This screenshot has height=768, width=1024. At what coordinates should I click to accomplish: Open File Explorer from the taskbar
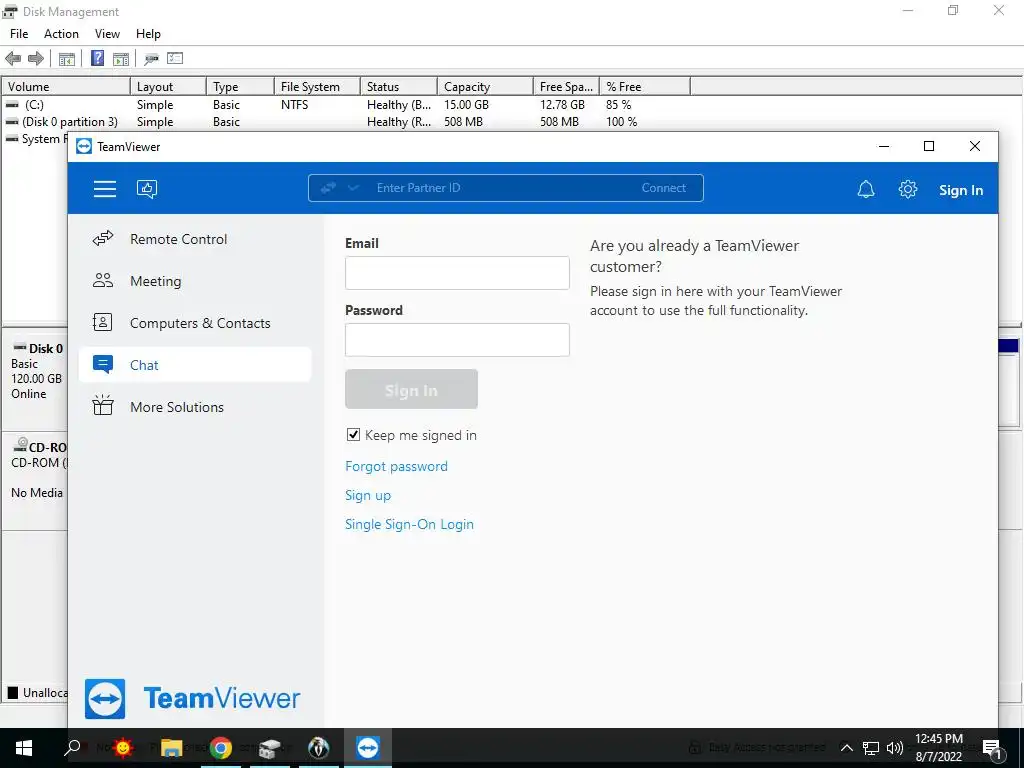pyautogui.click(x=172, y=748)
